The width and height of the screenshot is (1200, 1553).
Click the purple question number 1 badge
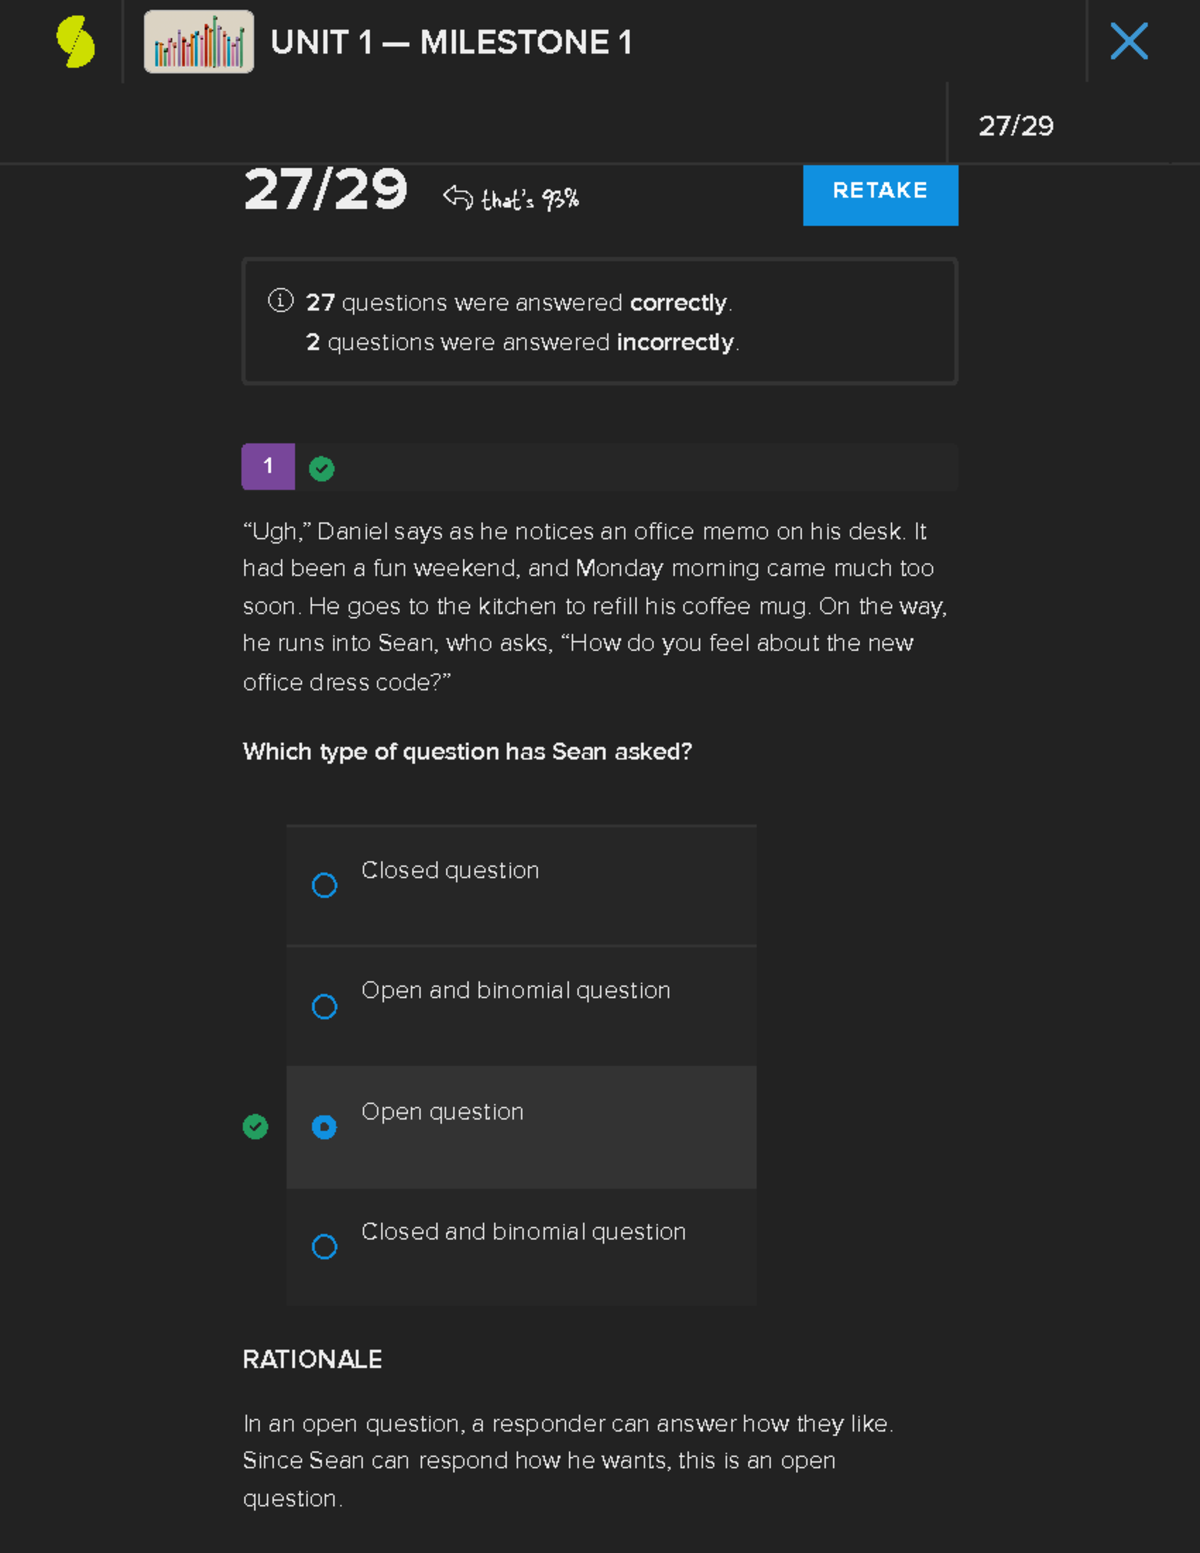(268, 466)
